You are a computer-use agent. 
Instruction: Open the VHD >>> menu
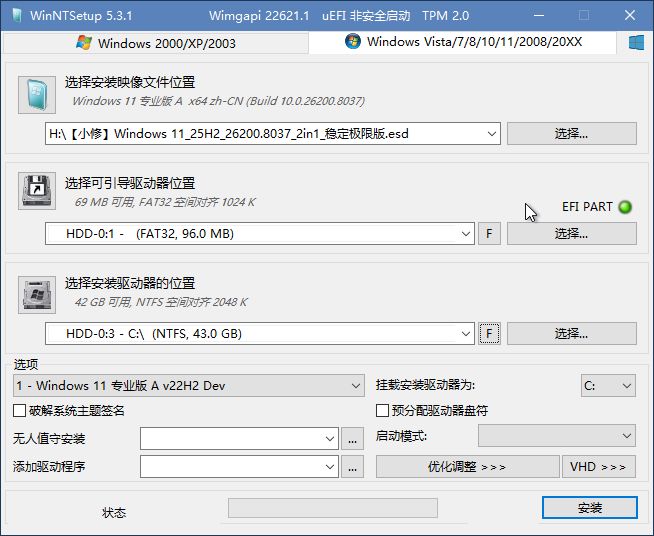[x=599, y=466]
